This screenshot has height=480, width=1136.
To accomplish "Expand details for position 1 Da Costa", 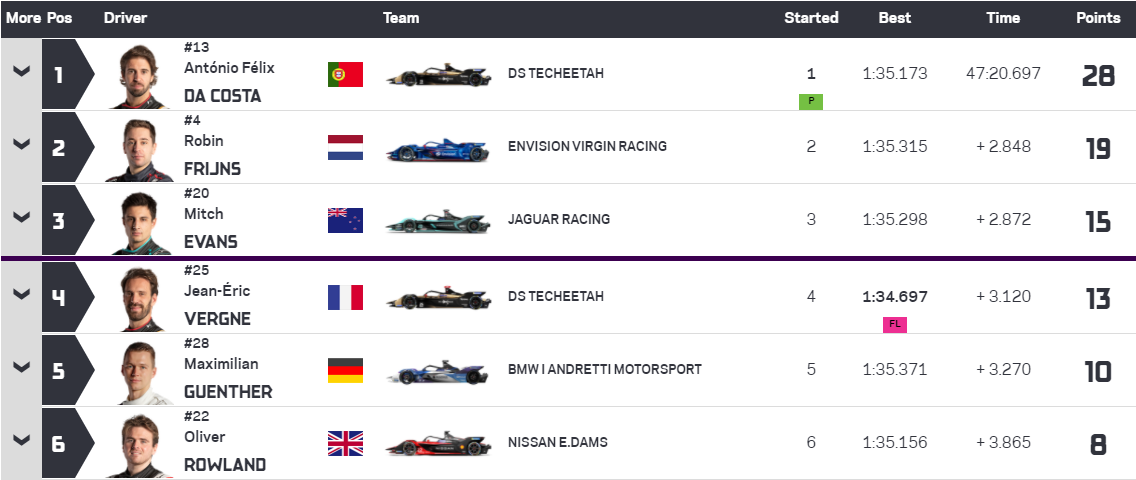I will 22,72.
